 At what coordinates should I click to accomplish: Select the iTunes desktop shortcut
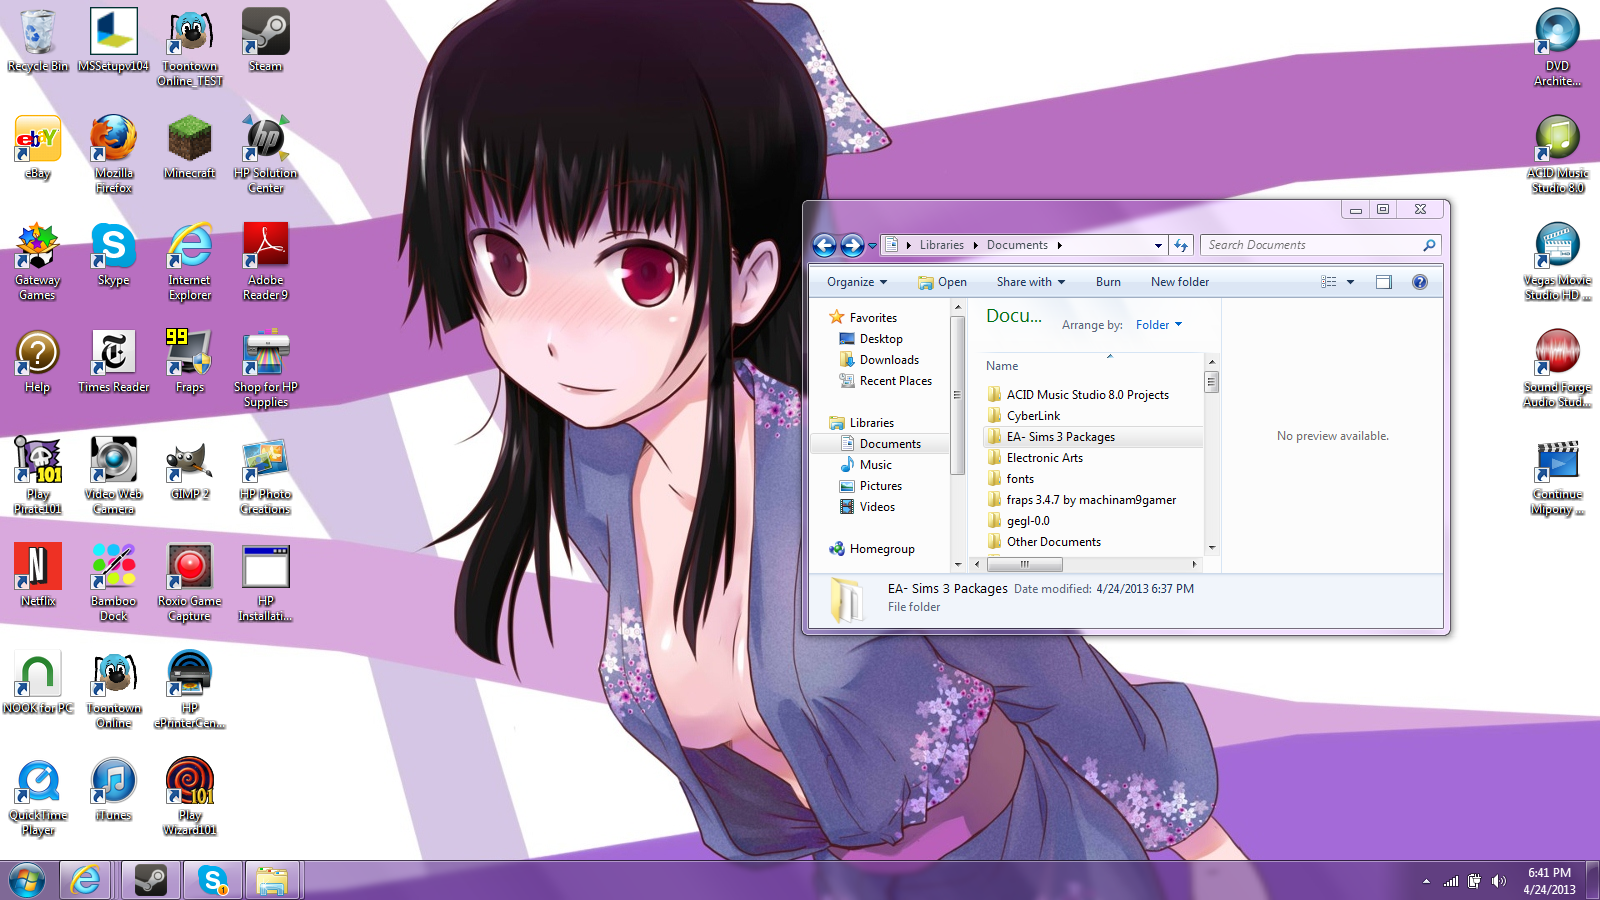[x=114, y=789]
